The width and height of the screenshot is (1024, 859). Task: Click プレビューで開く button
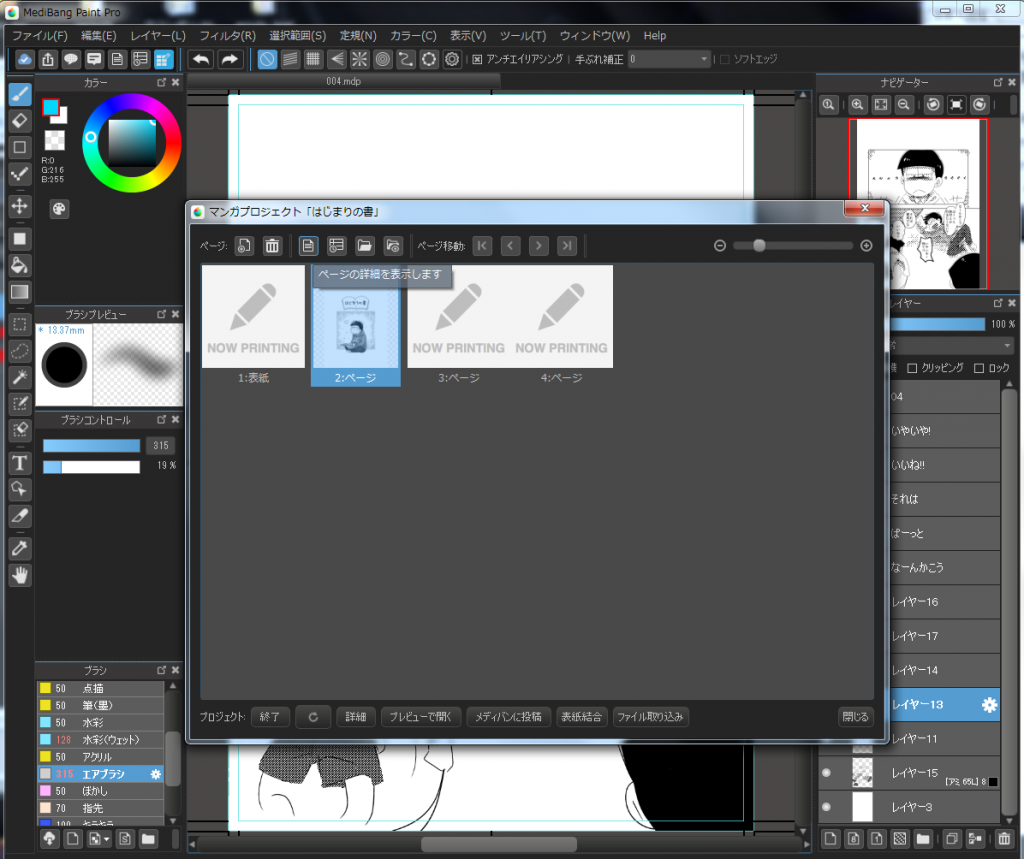421,717
